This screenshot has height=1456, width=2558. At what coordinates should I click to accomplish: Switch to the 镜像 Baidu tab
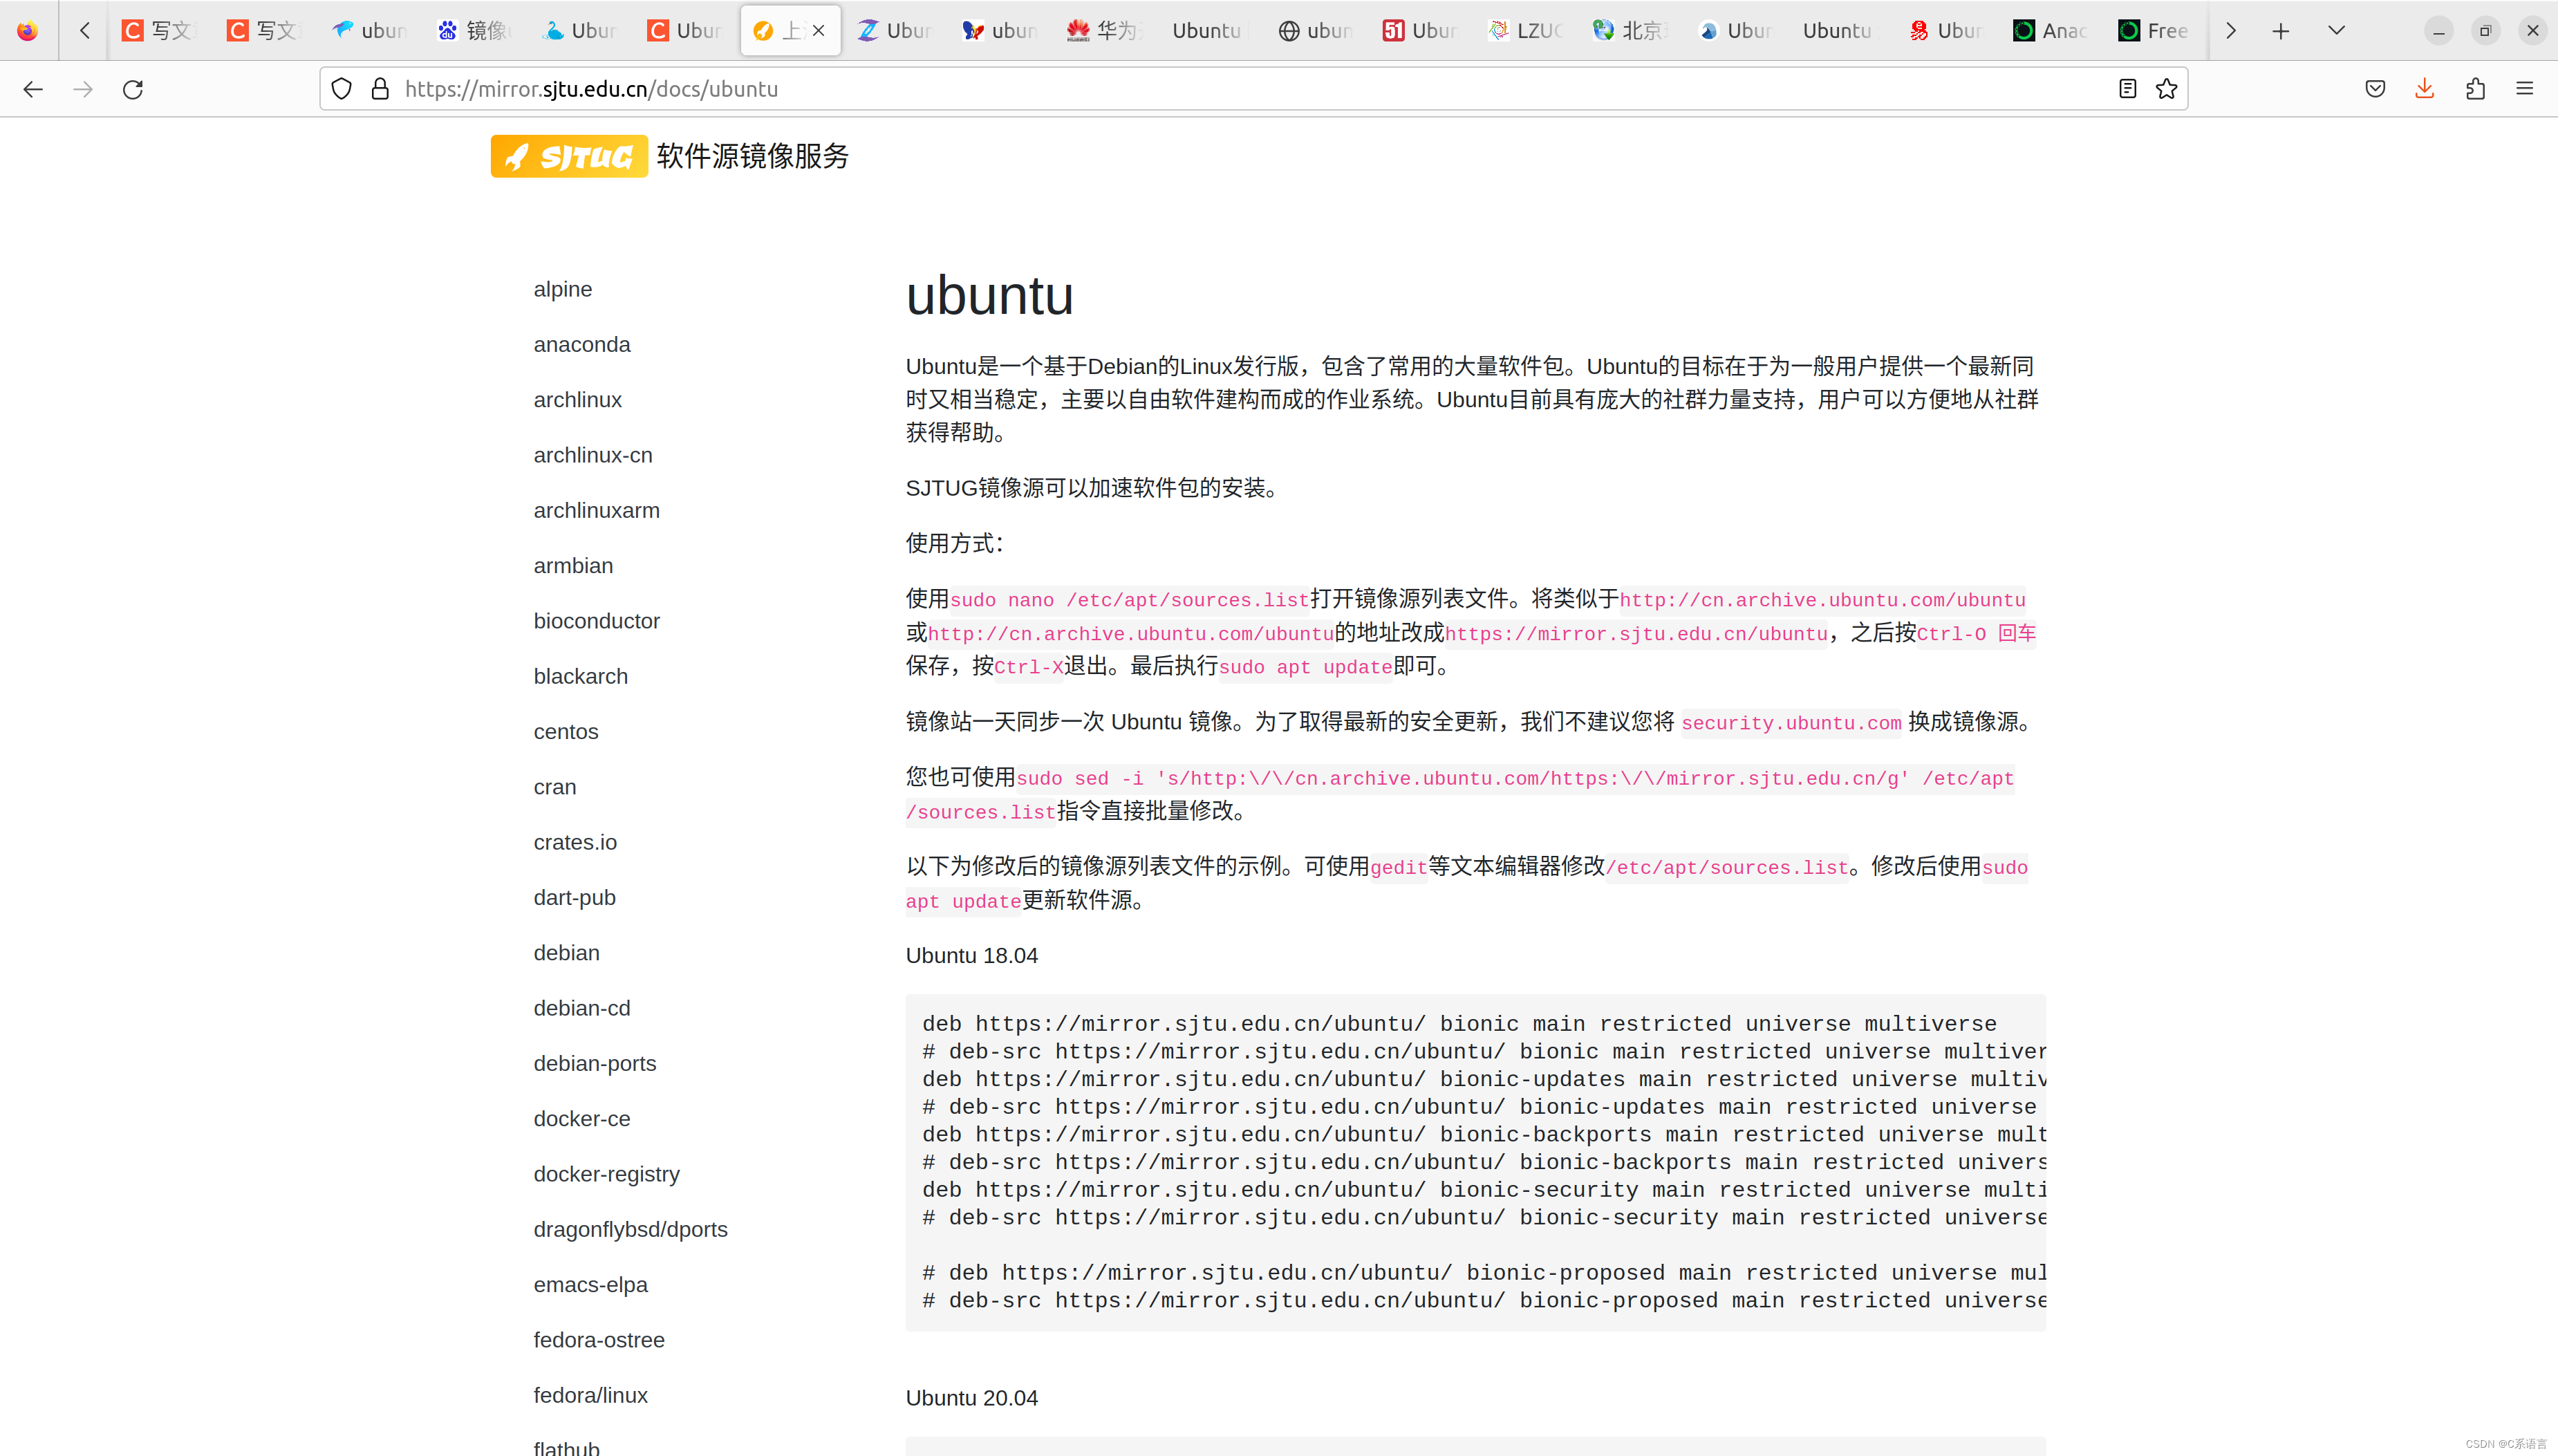pos(474,31)
